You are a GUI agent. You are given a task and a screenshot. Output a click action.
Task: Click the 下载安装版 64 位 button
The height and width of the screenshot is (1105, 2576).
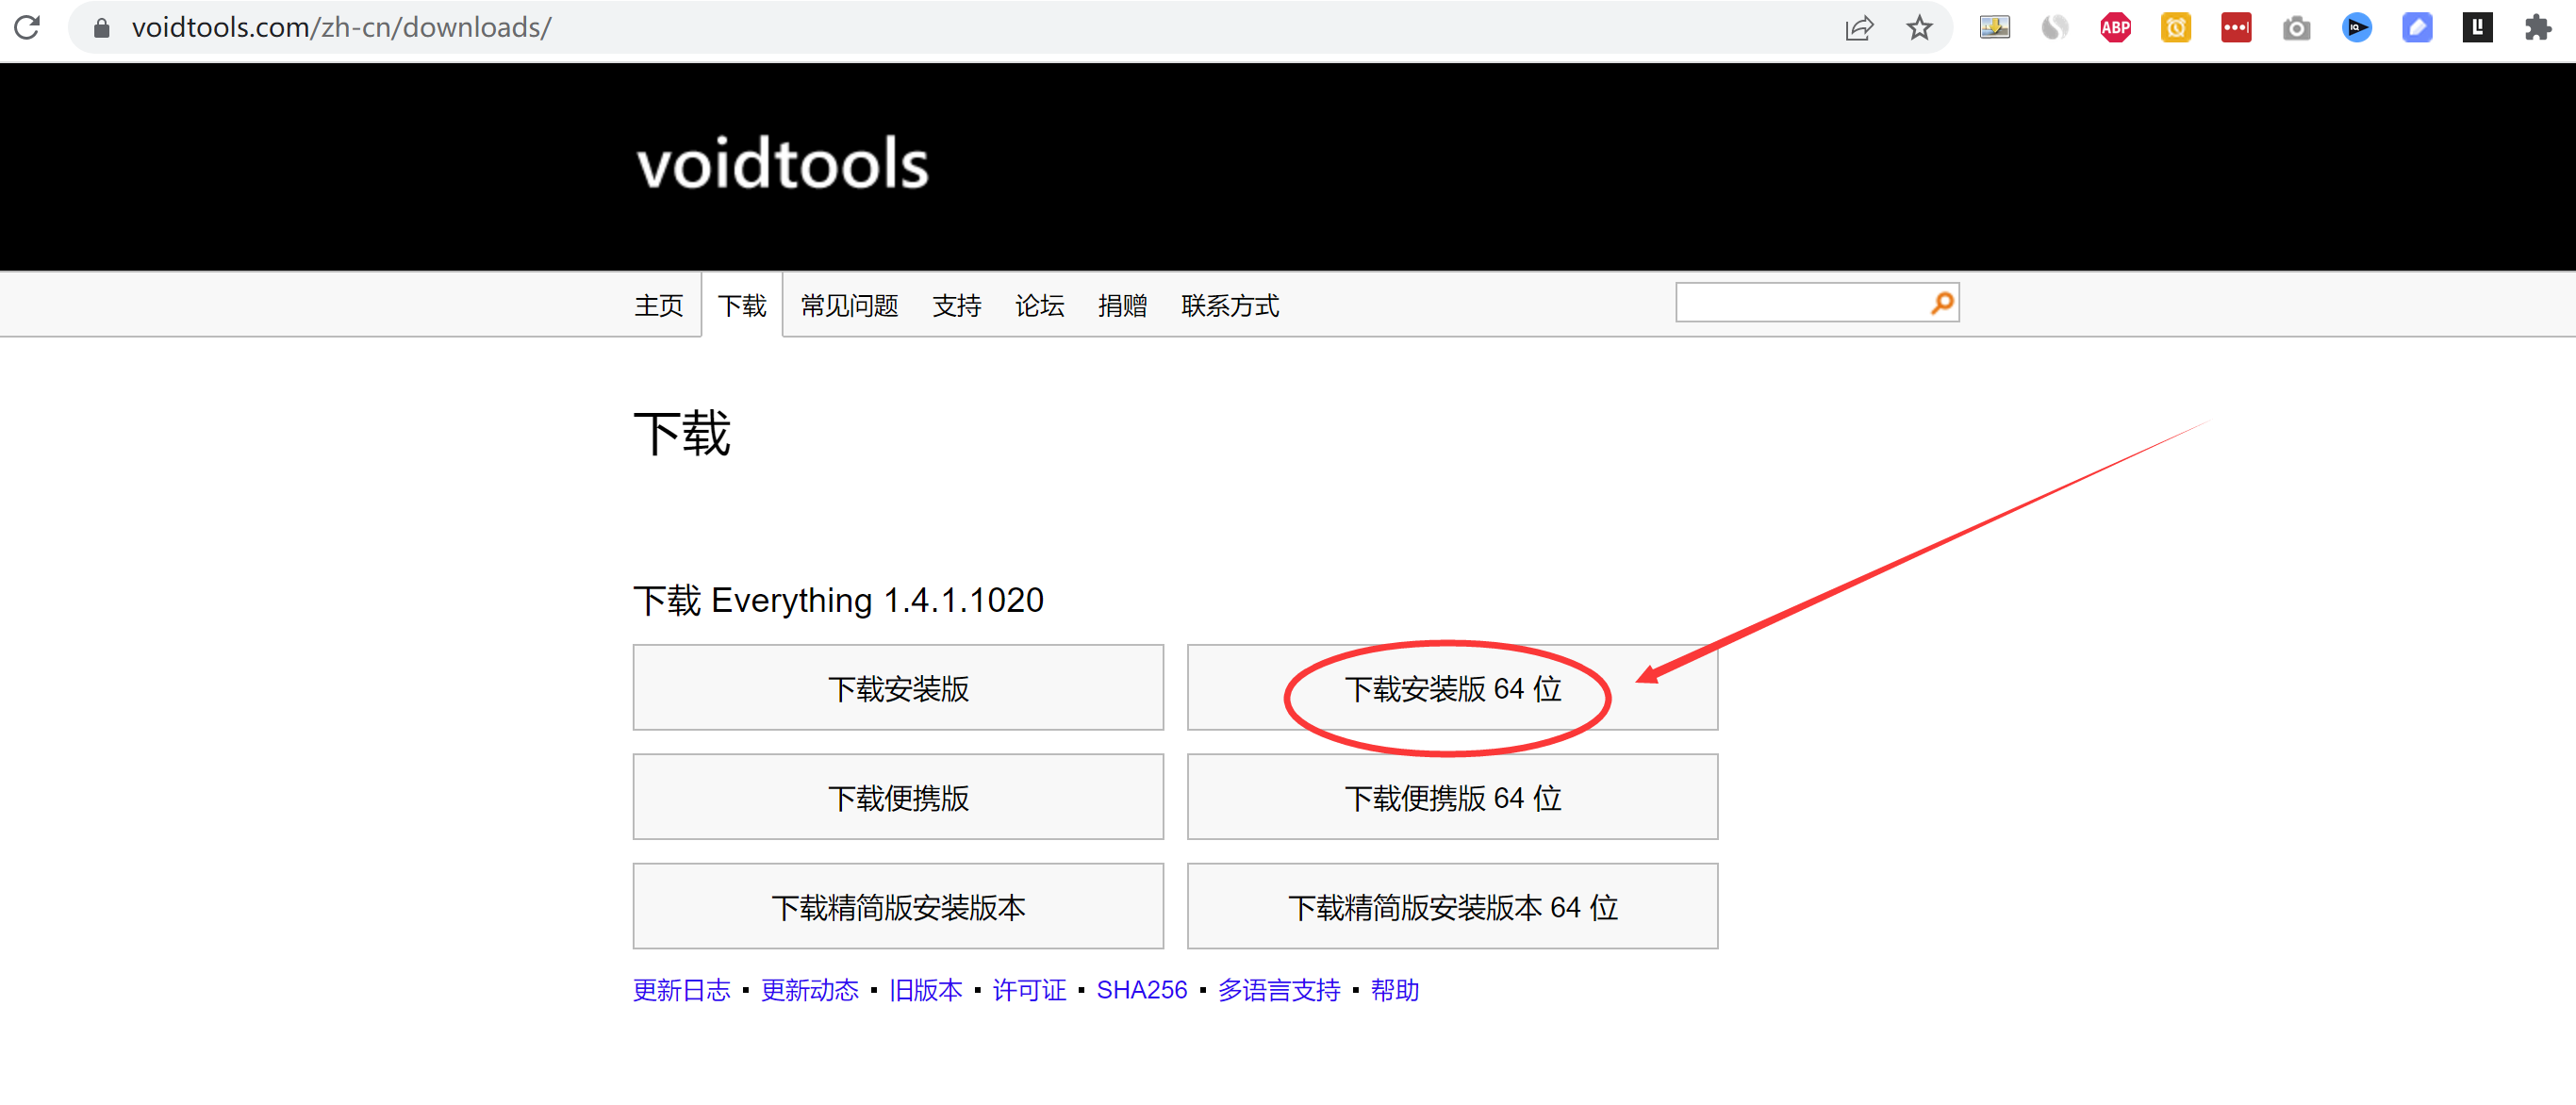pos(1452,688)
